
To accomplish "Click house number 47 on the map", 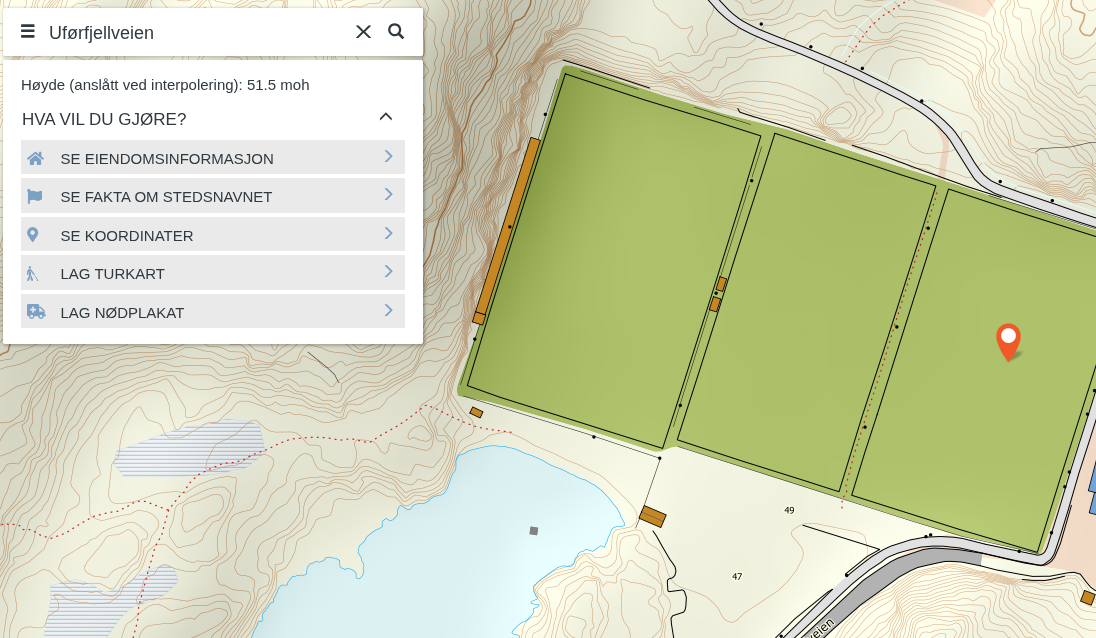I will tap(737, 577).
